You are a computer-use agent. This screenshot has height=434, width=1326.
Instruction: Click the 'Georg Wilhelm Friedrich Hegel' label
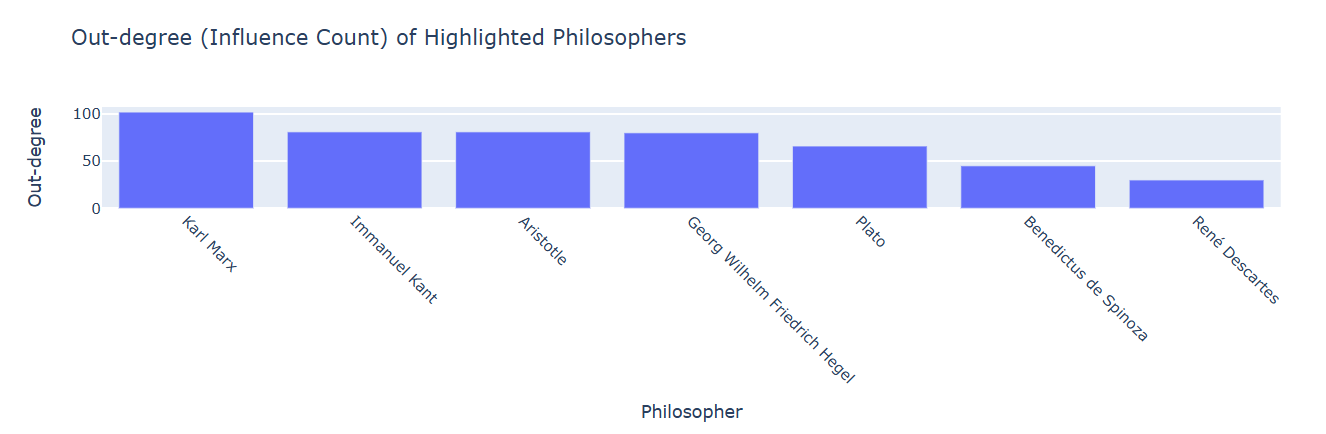(x=771, y=300)
